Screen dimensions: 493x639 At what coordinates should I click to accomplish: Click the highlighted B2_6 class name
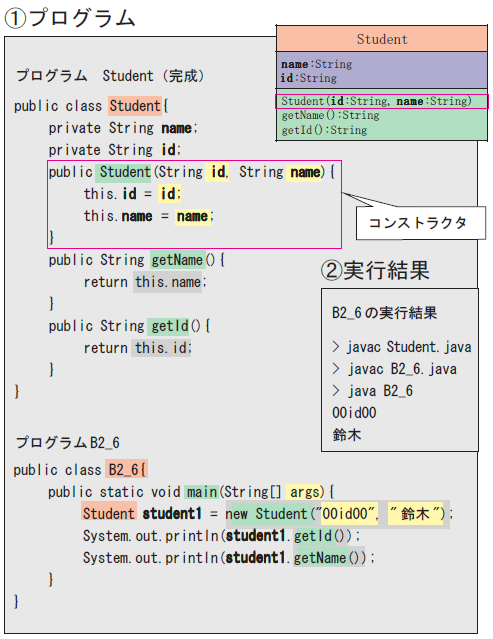pyautogui.click(x=126, y=470)
